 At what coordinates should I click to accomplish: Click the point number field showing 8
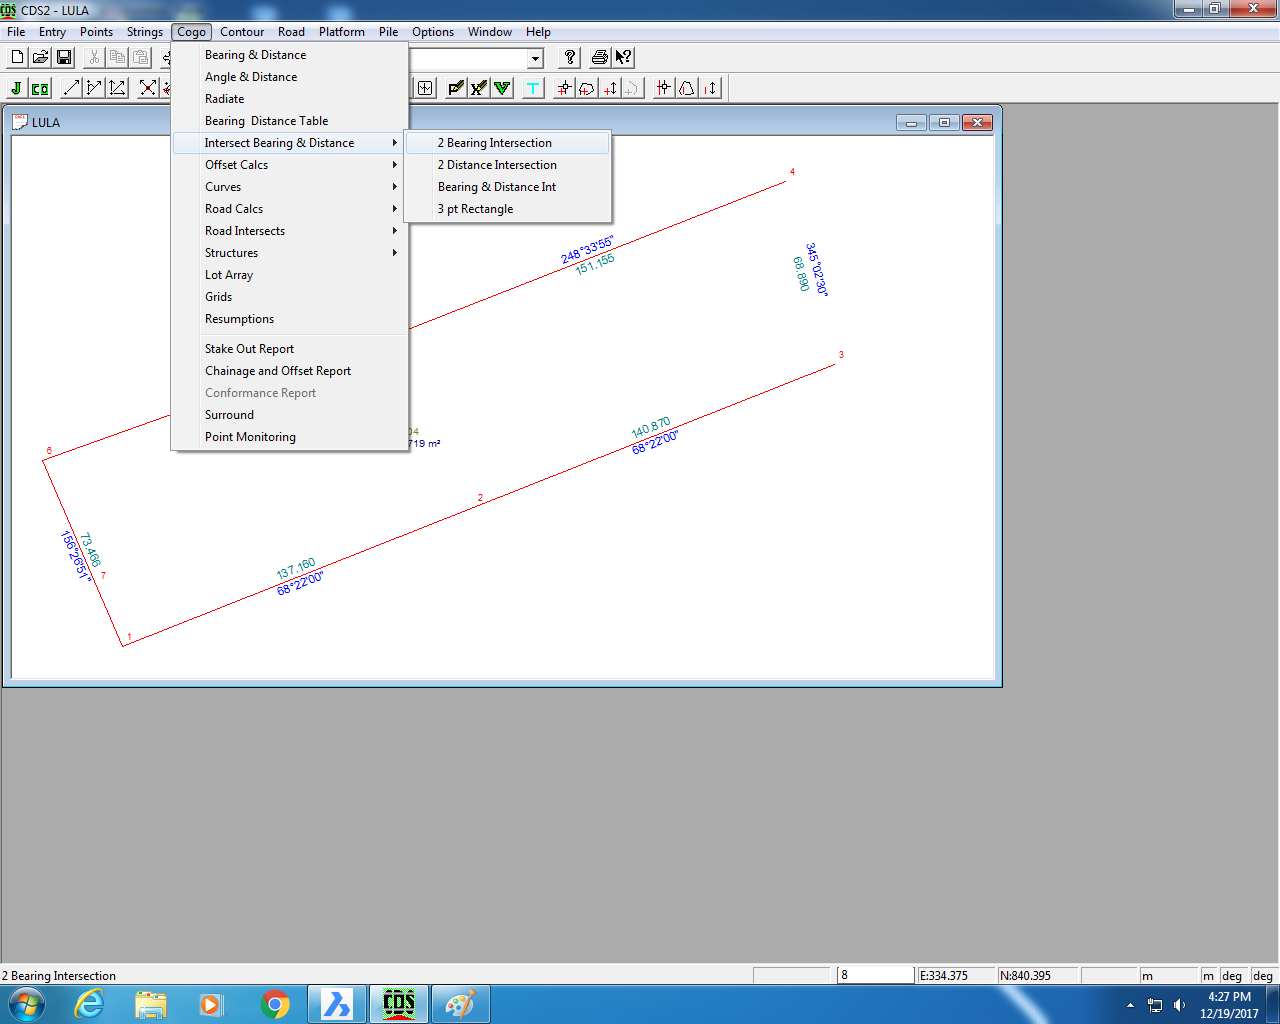coord(875,974)
